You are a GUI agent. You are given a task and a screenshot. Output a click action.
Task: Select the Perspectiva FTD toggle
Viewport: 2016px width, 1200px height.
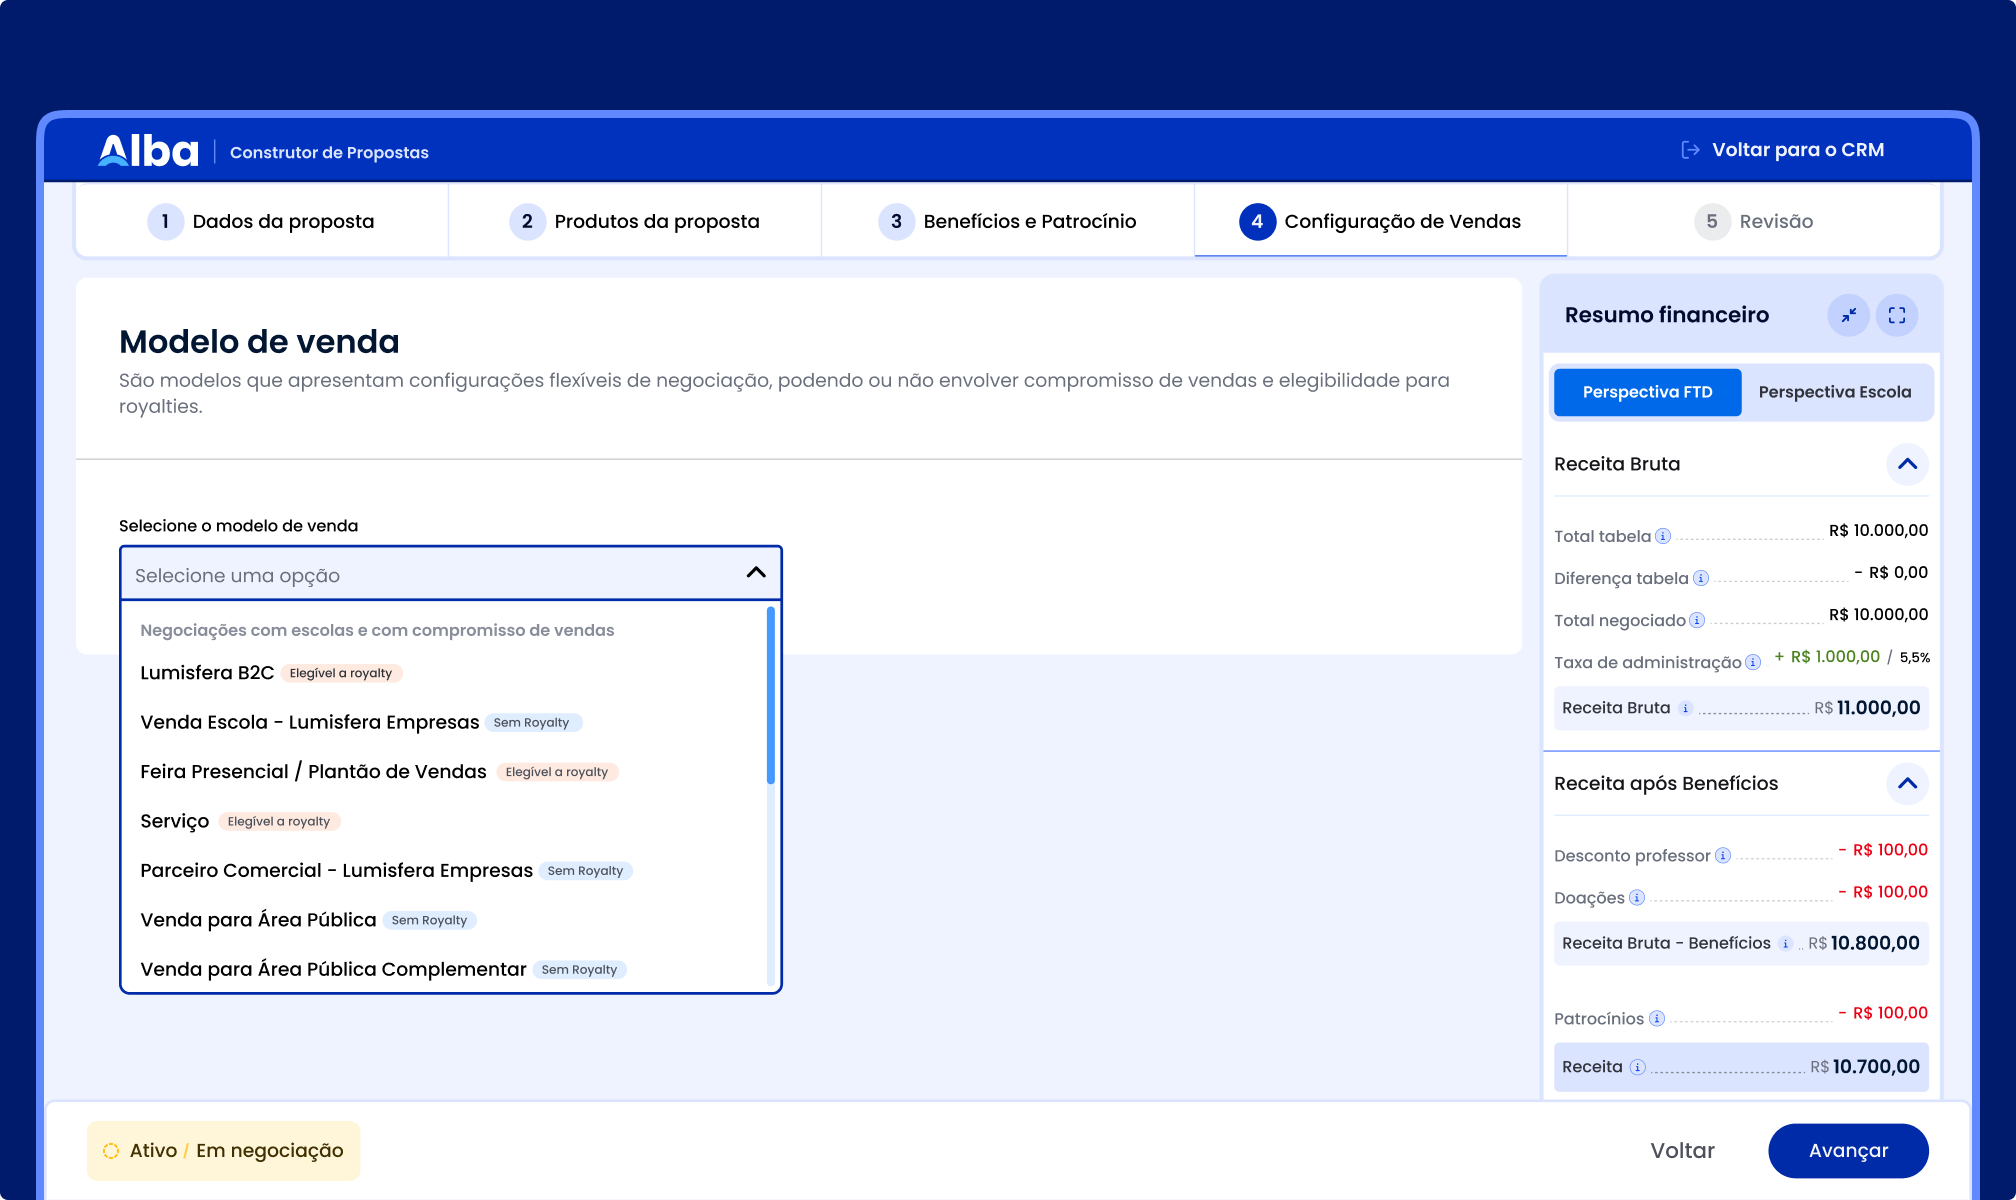tap(1647, 392)
